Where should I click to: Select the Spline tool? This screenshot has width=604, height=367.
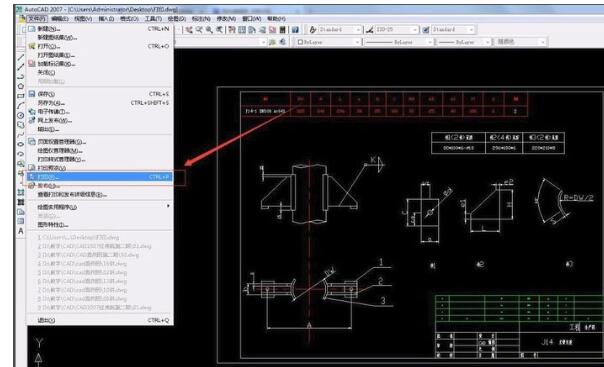point(21,135)
